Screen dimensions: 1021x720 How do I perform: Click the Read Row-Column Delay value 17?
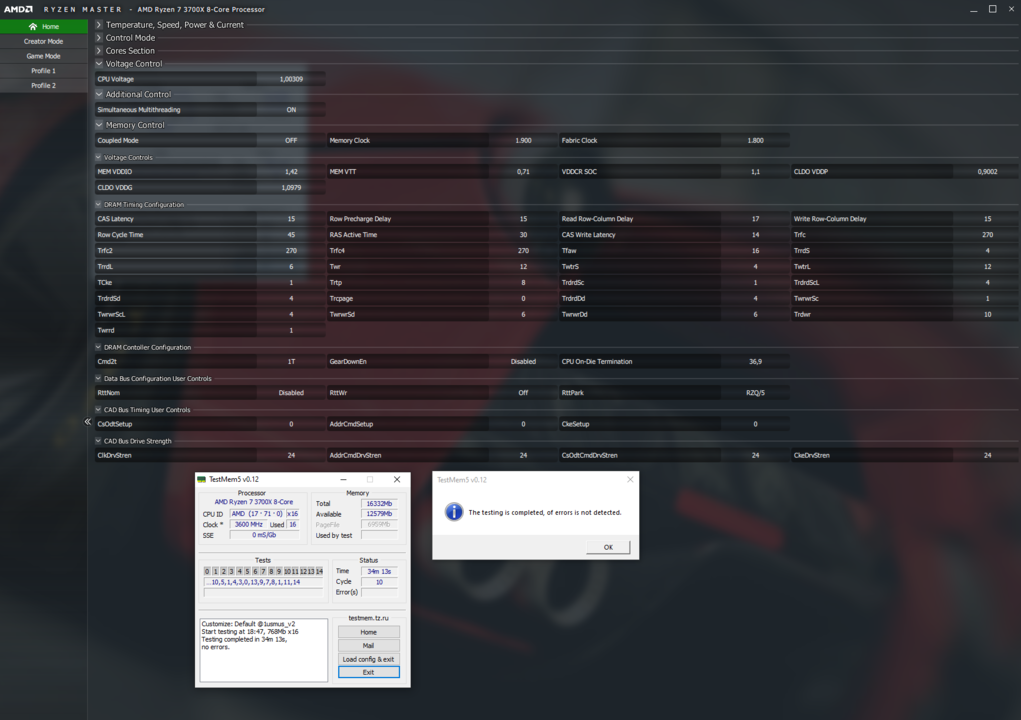pos(755,219)
